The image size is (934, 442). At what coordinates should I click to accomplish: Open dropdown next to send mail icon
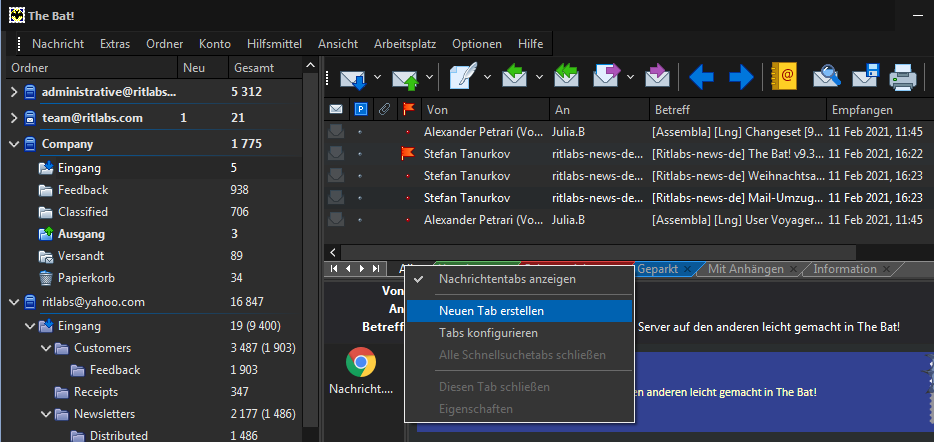point(430,77)
